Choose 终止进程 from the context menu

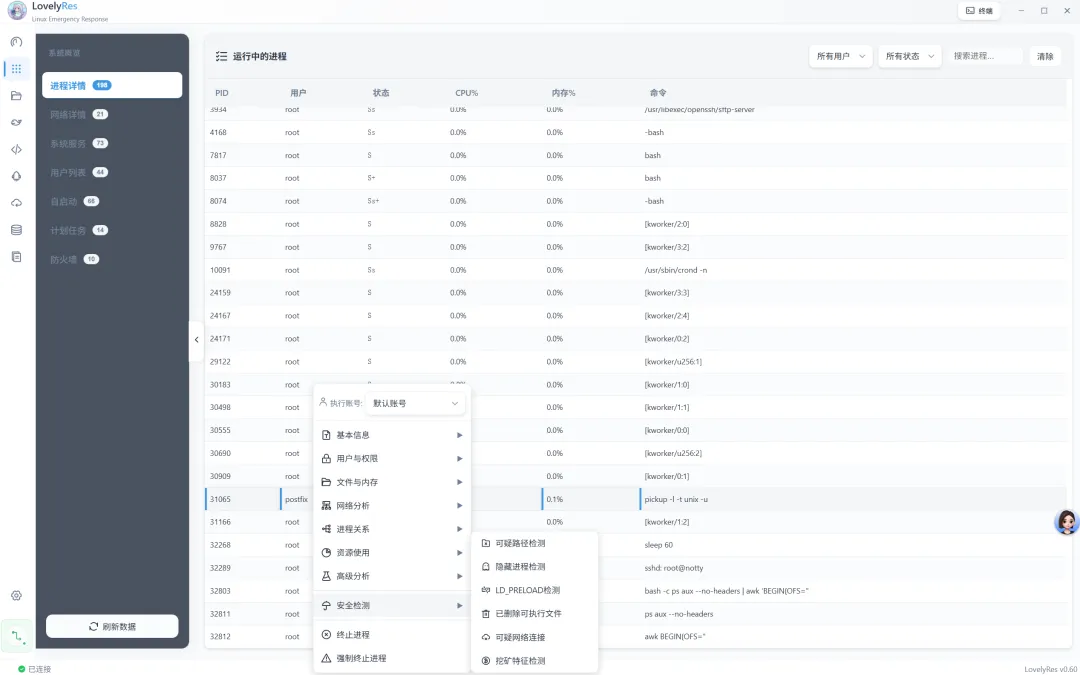[x=392, y=634]
